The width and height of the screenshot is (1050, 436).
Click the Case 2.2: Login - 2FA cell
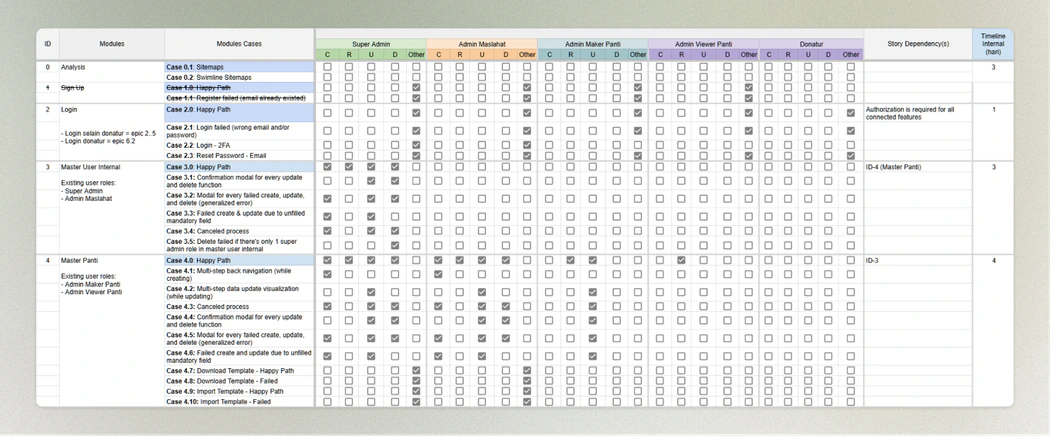coord(239,145)
